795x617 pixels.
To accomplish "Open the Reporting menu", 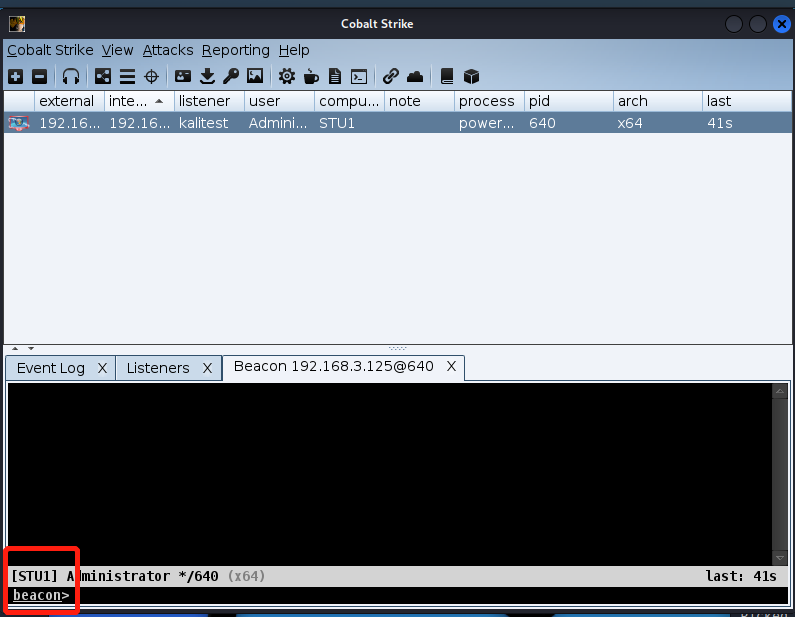I will click(236, 50).
